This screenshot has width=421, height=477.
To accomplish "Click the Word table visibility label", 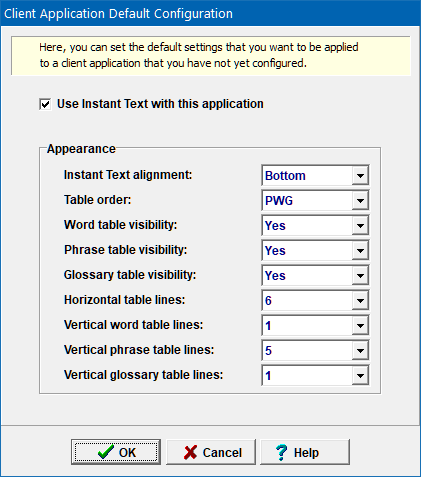I will point(120,225).
